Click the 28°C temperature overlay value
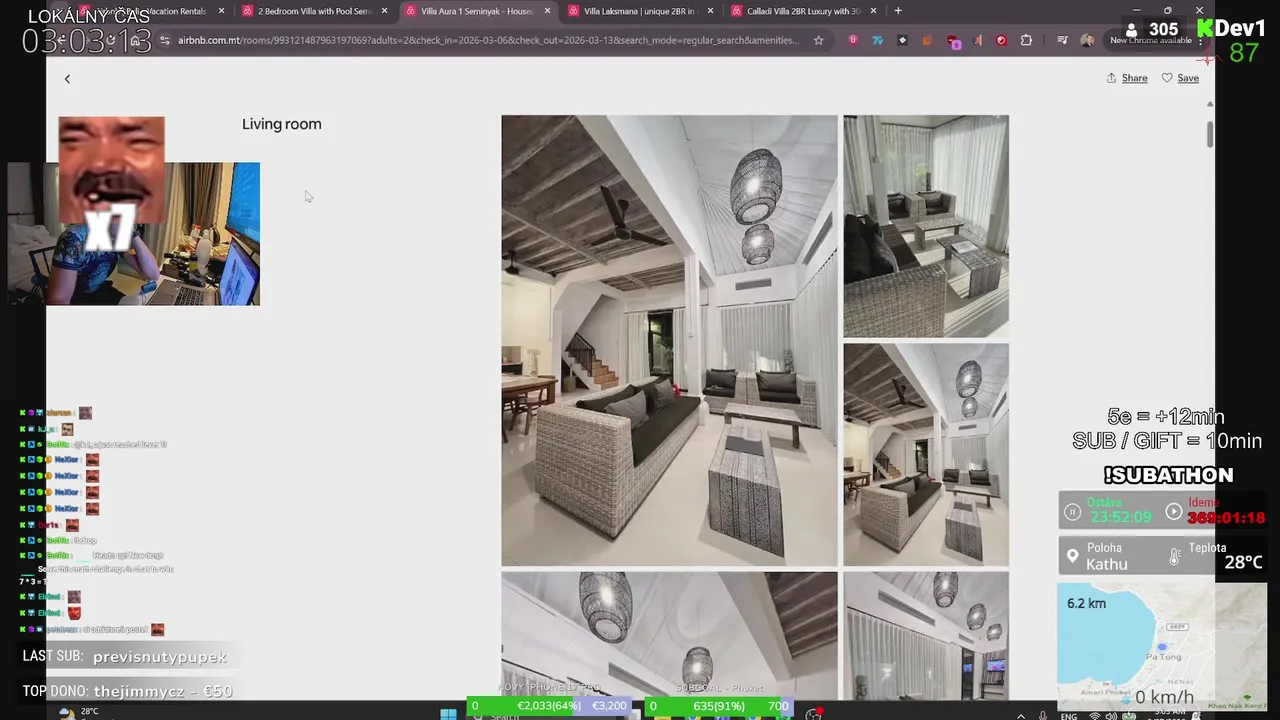 click(x=1243, y=562)
